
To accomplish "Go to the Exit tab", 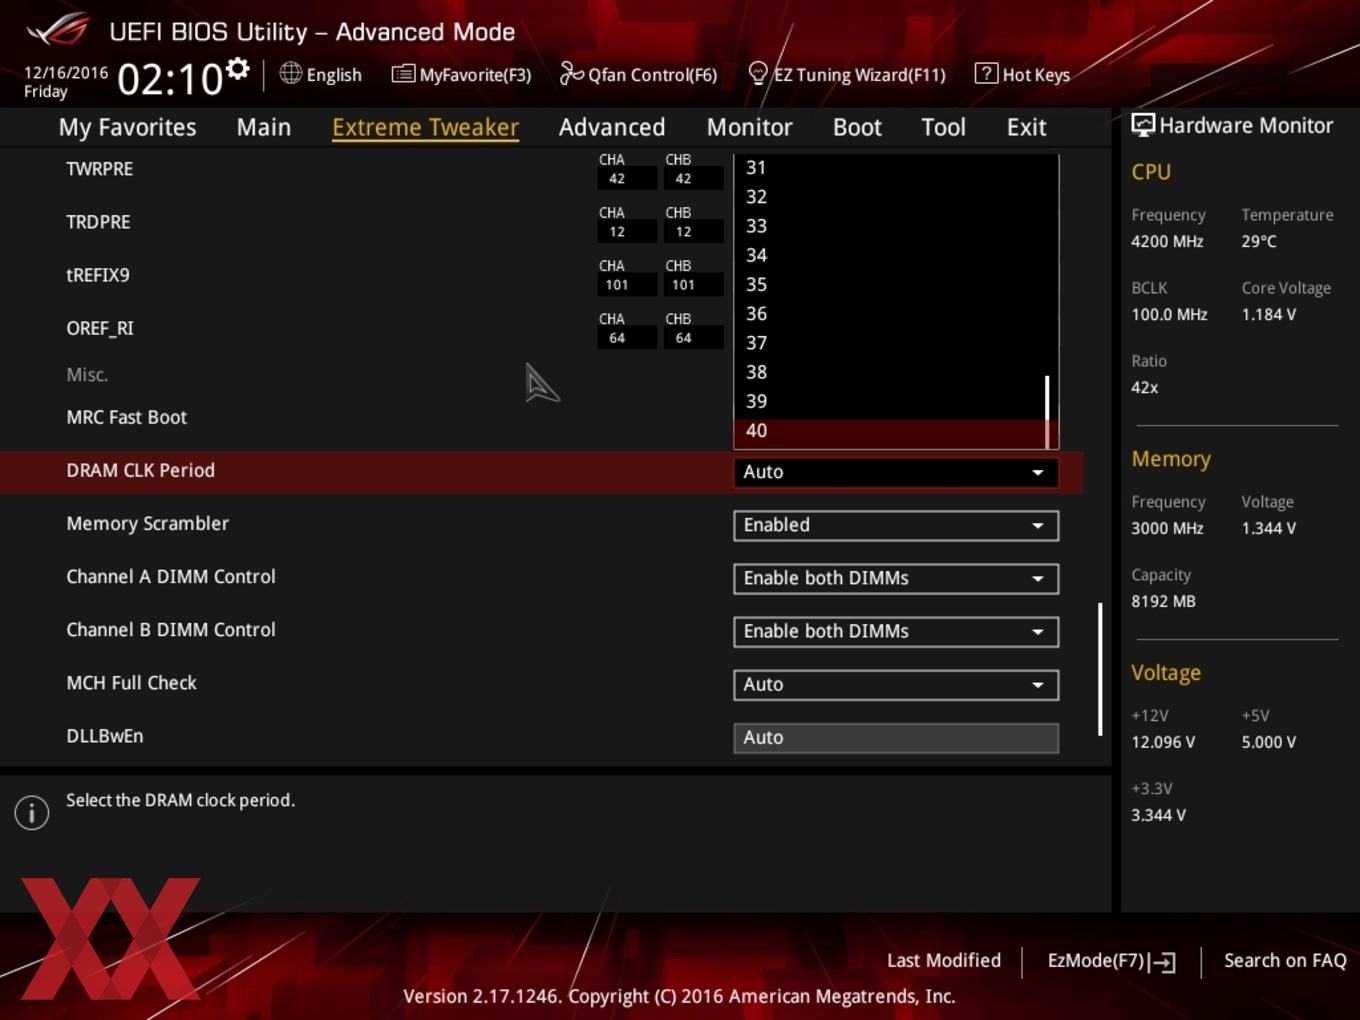I will coord(1026,127).
